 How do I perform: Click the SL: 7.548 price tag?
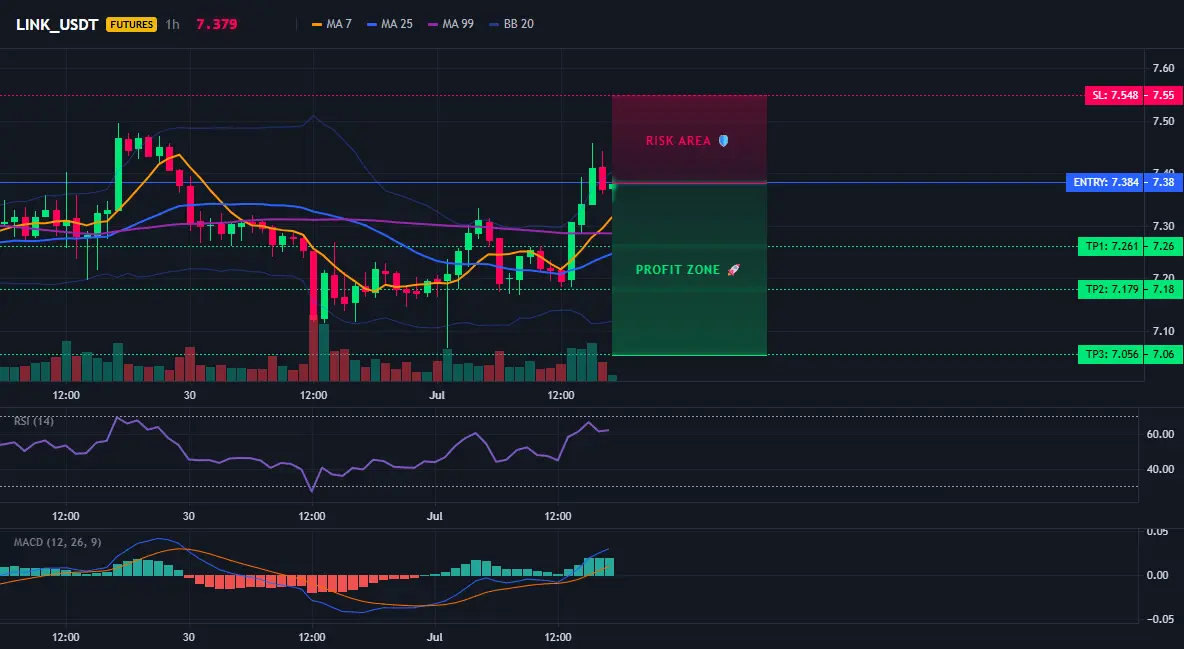pos(1115,95)
